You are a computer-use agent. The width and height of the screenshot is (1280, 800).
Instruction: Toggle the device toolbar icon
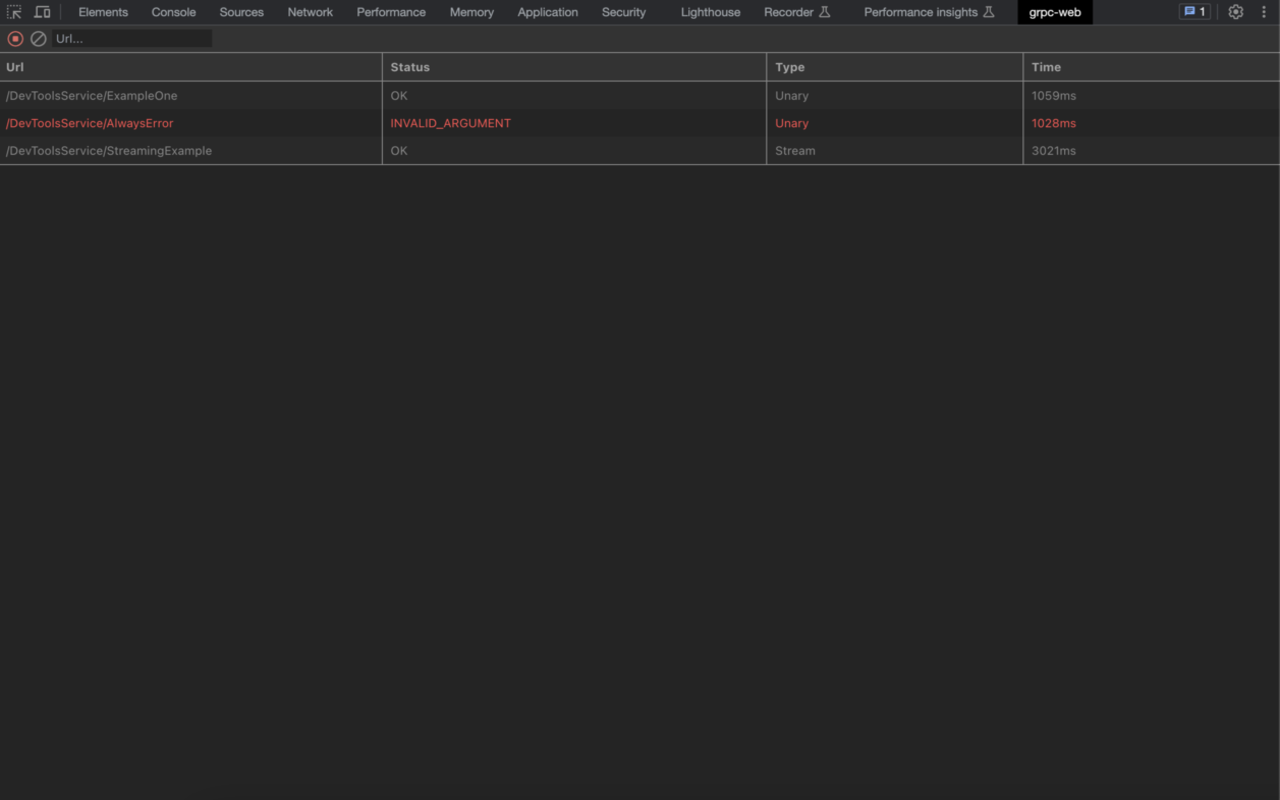(x=42, y=12)
